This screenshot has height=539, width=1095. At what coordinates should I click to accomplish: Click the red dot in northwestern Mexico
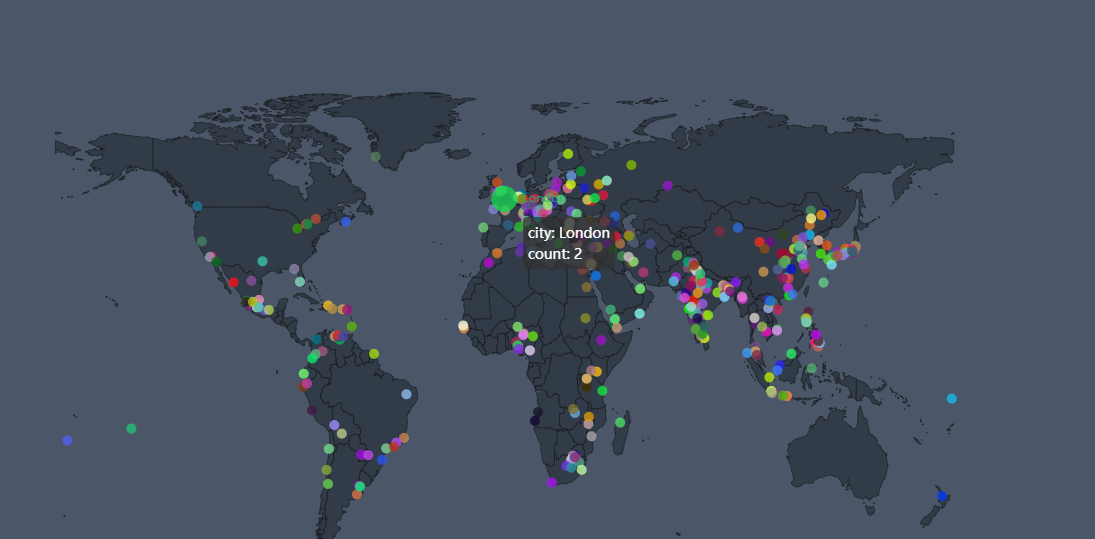233,282
